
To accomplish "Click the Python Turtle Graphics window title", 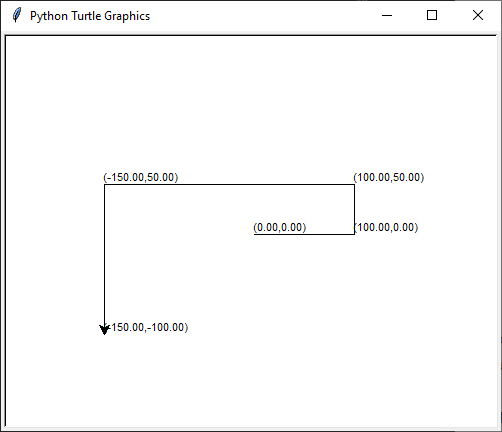I will [90, 16].
